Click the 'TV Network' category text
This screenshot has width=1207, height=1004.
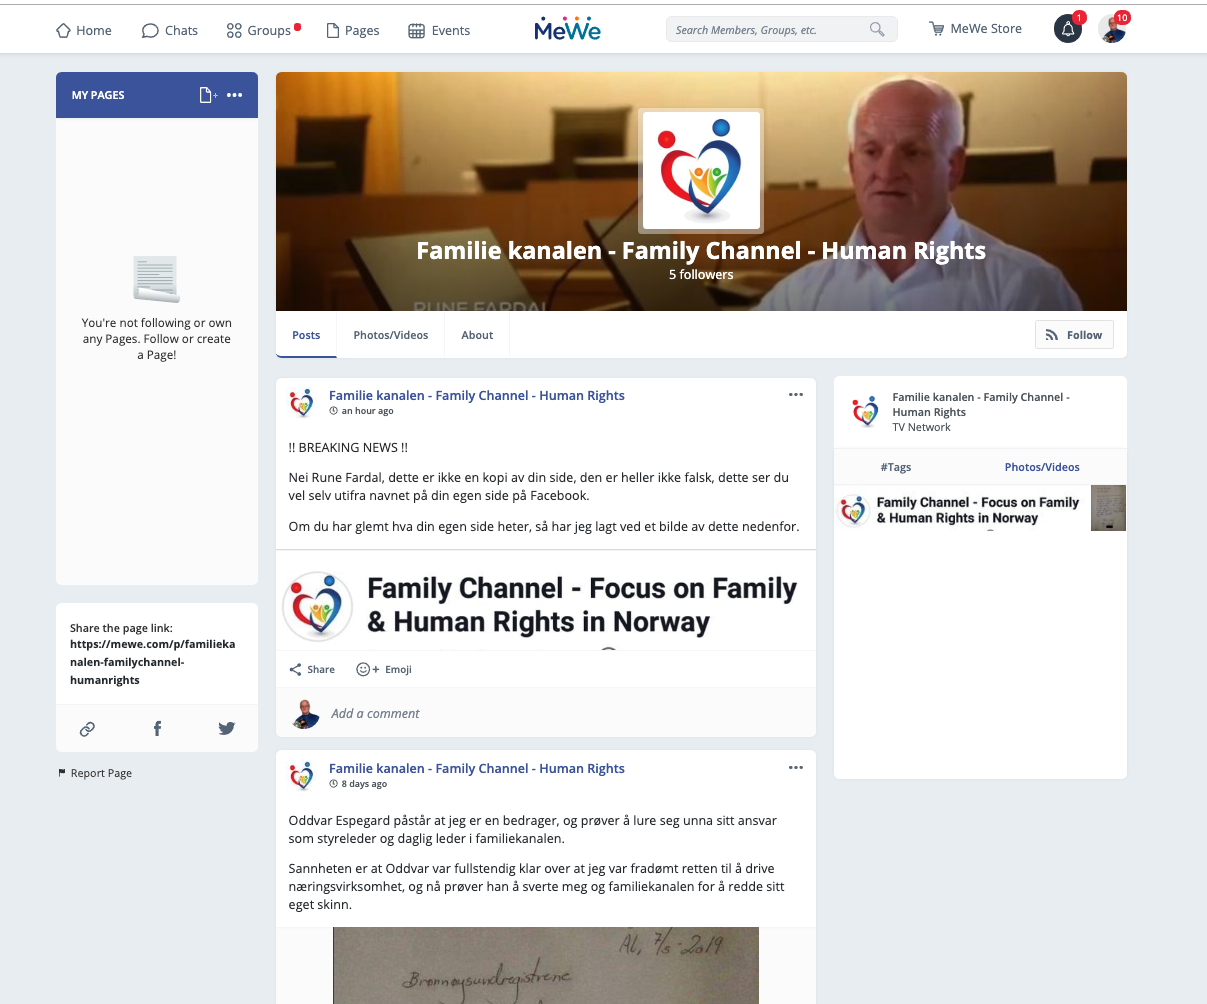921,427
